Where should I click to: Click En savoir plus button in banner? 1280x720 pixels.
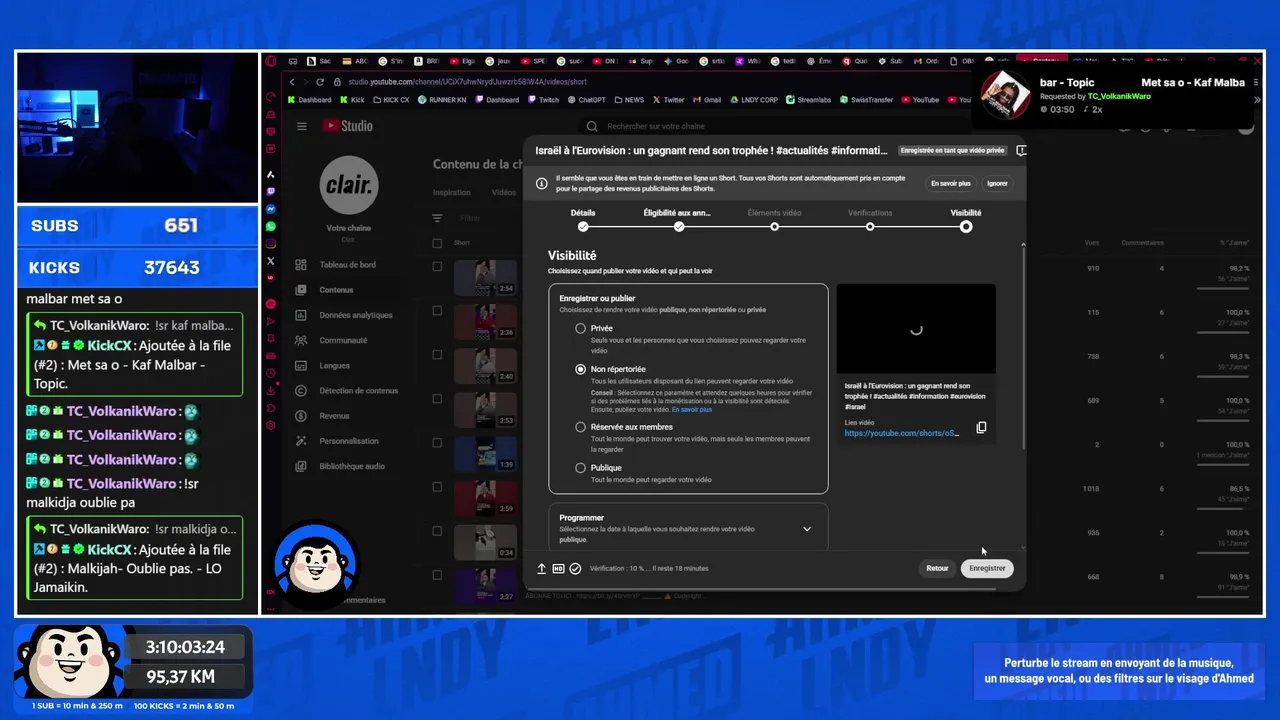click(951, 183)
